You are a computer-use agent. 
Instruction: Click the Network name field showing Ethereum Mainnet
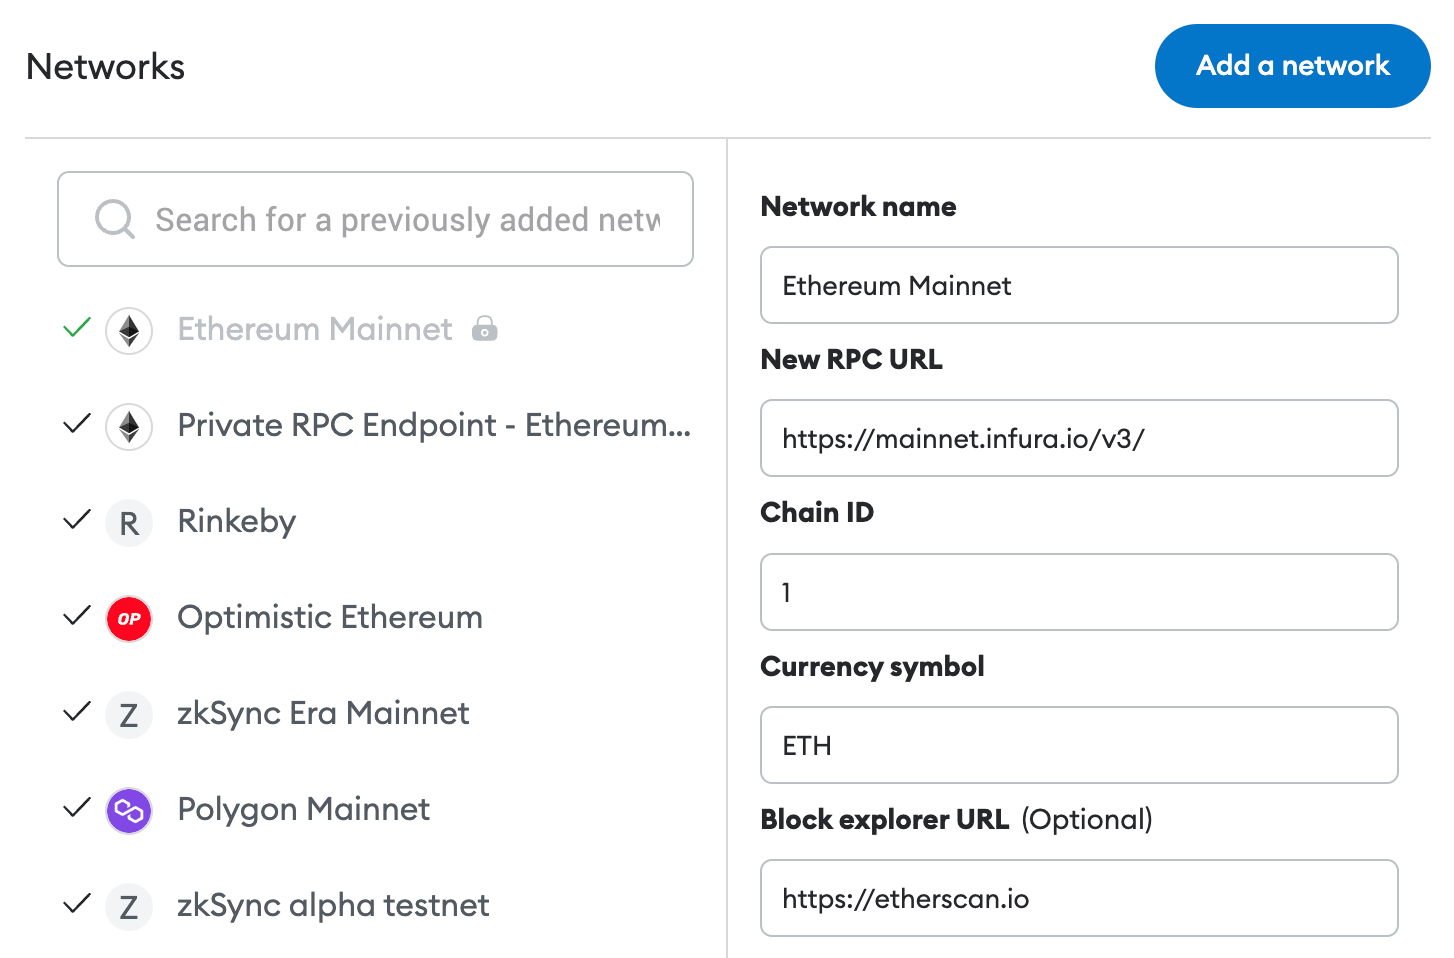point(1079,285)
